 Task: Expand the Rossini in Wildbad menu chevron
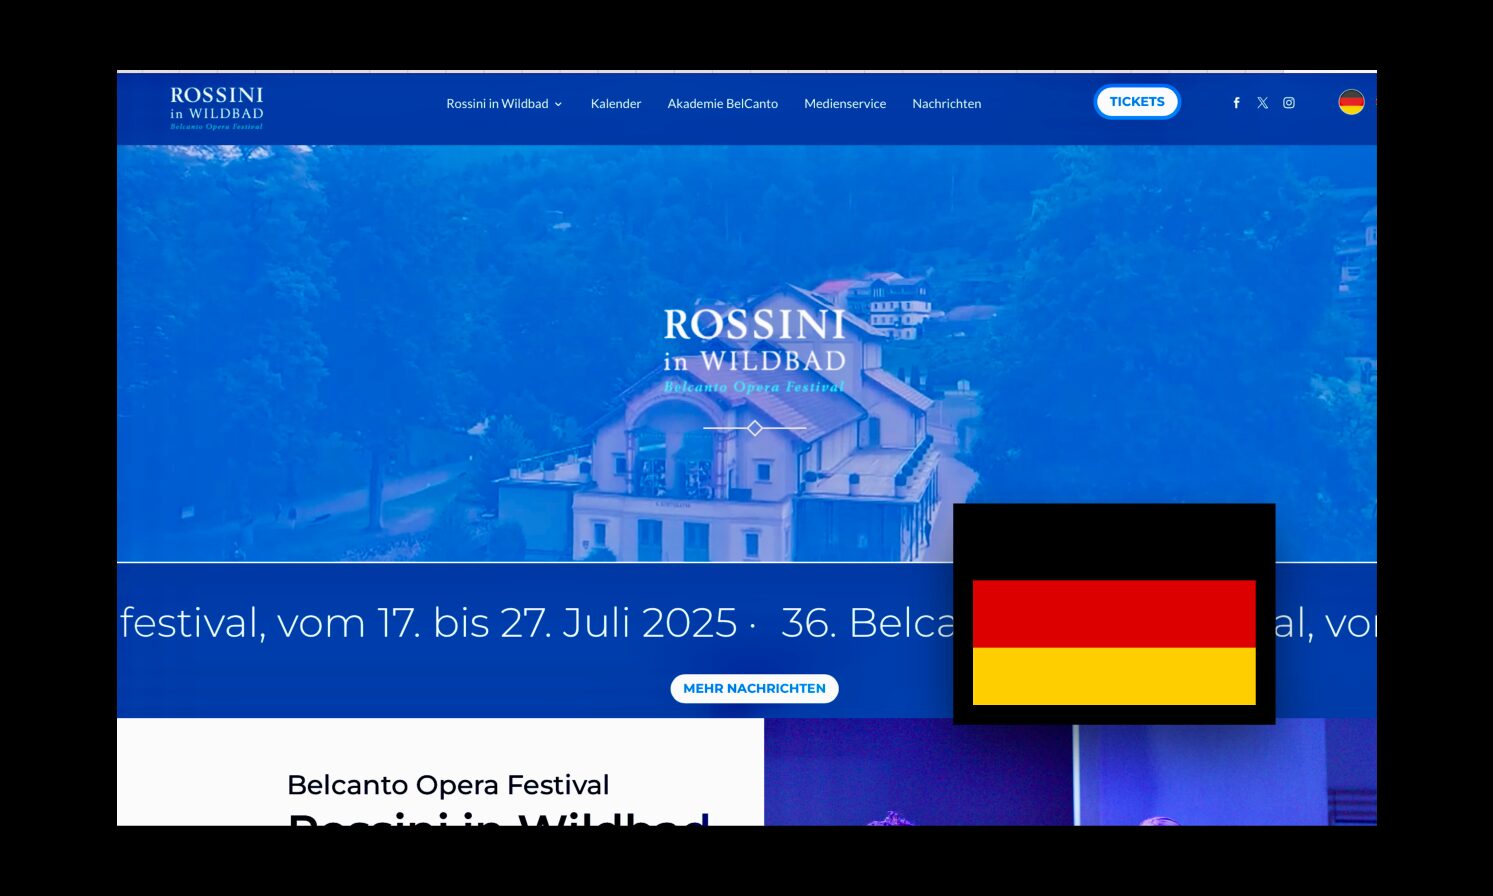pos(558,104)
